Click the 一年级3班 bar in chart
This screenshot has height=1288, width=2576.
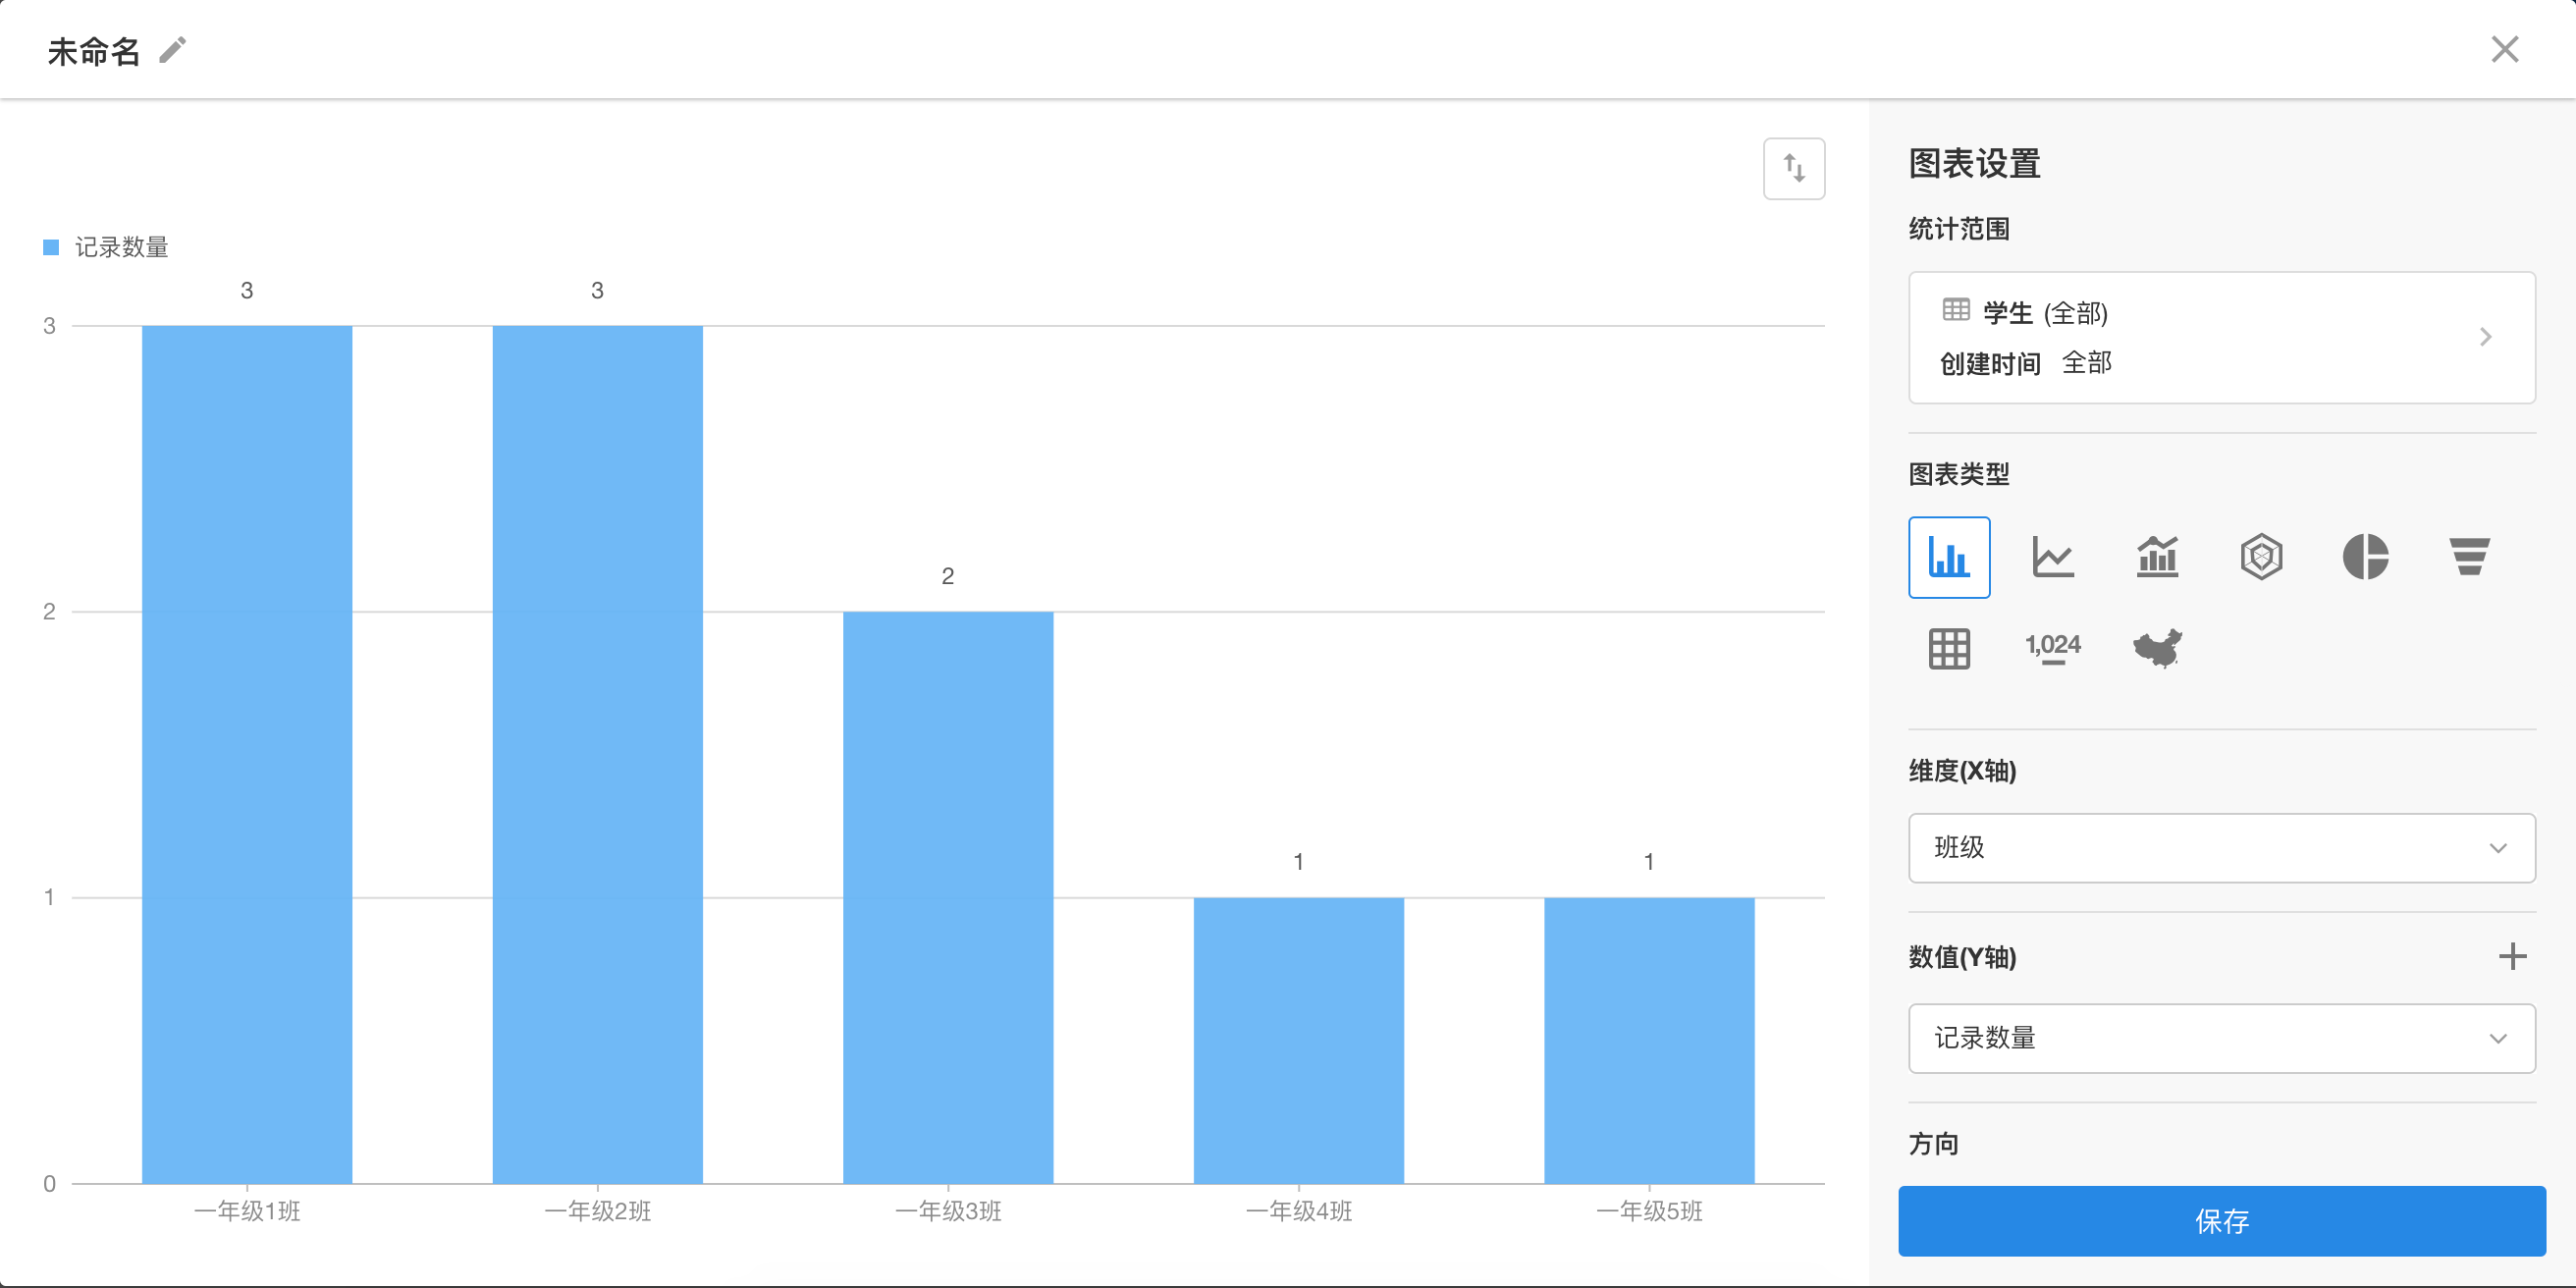947,896
